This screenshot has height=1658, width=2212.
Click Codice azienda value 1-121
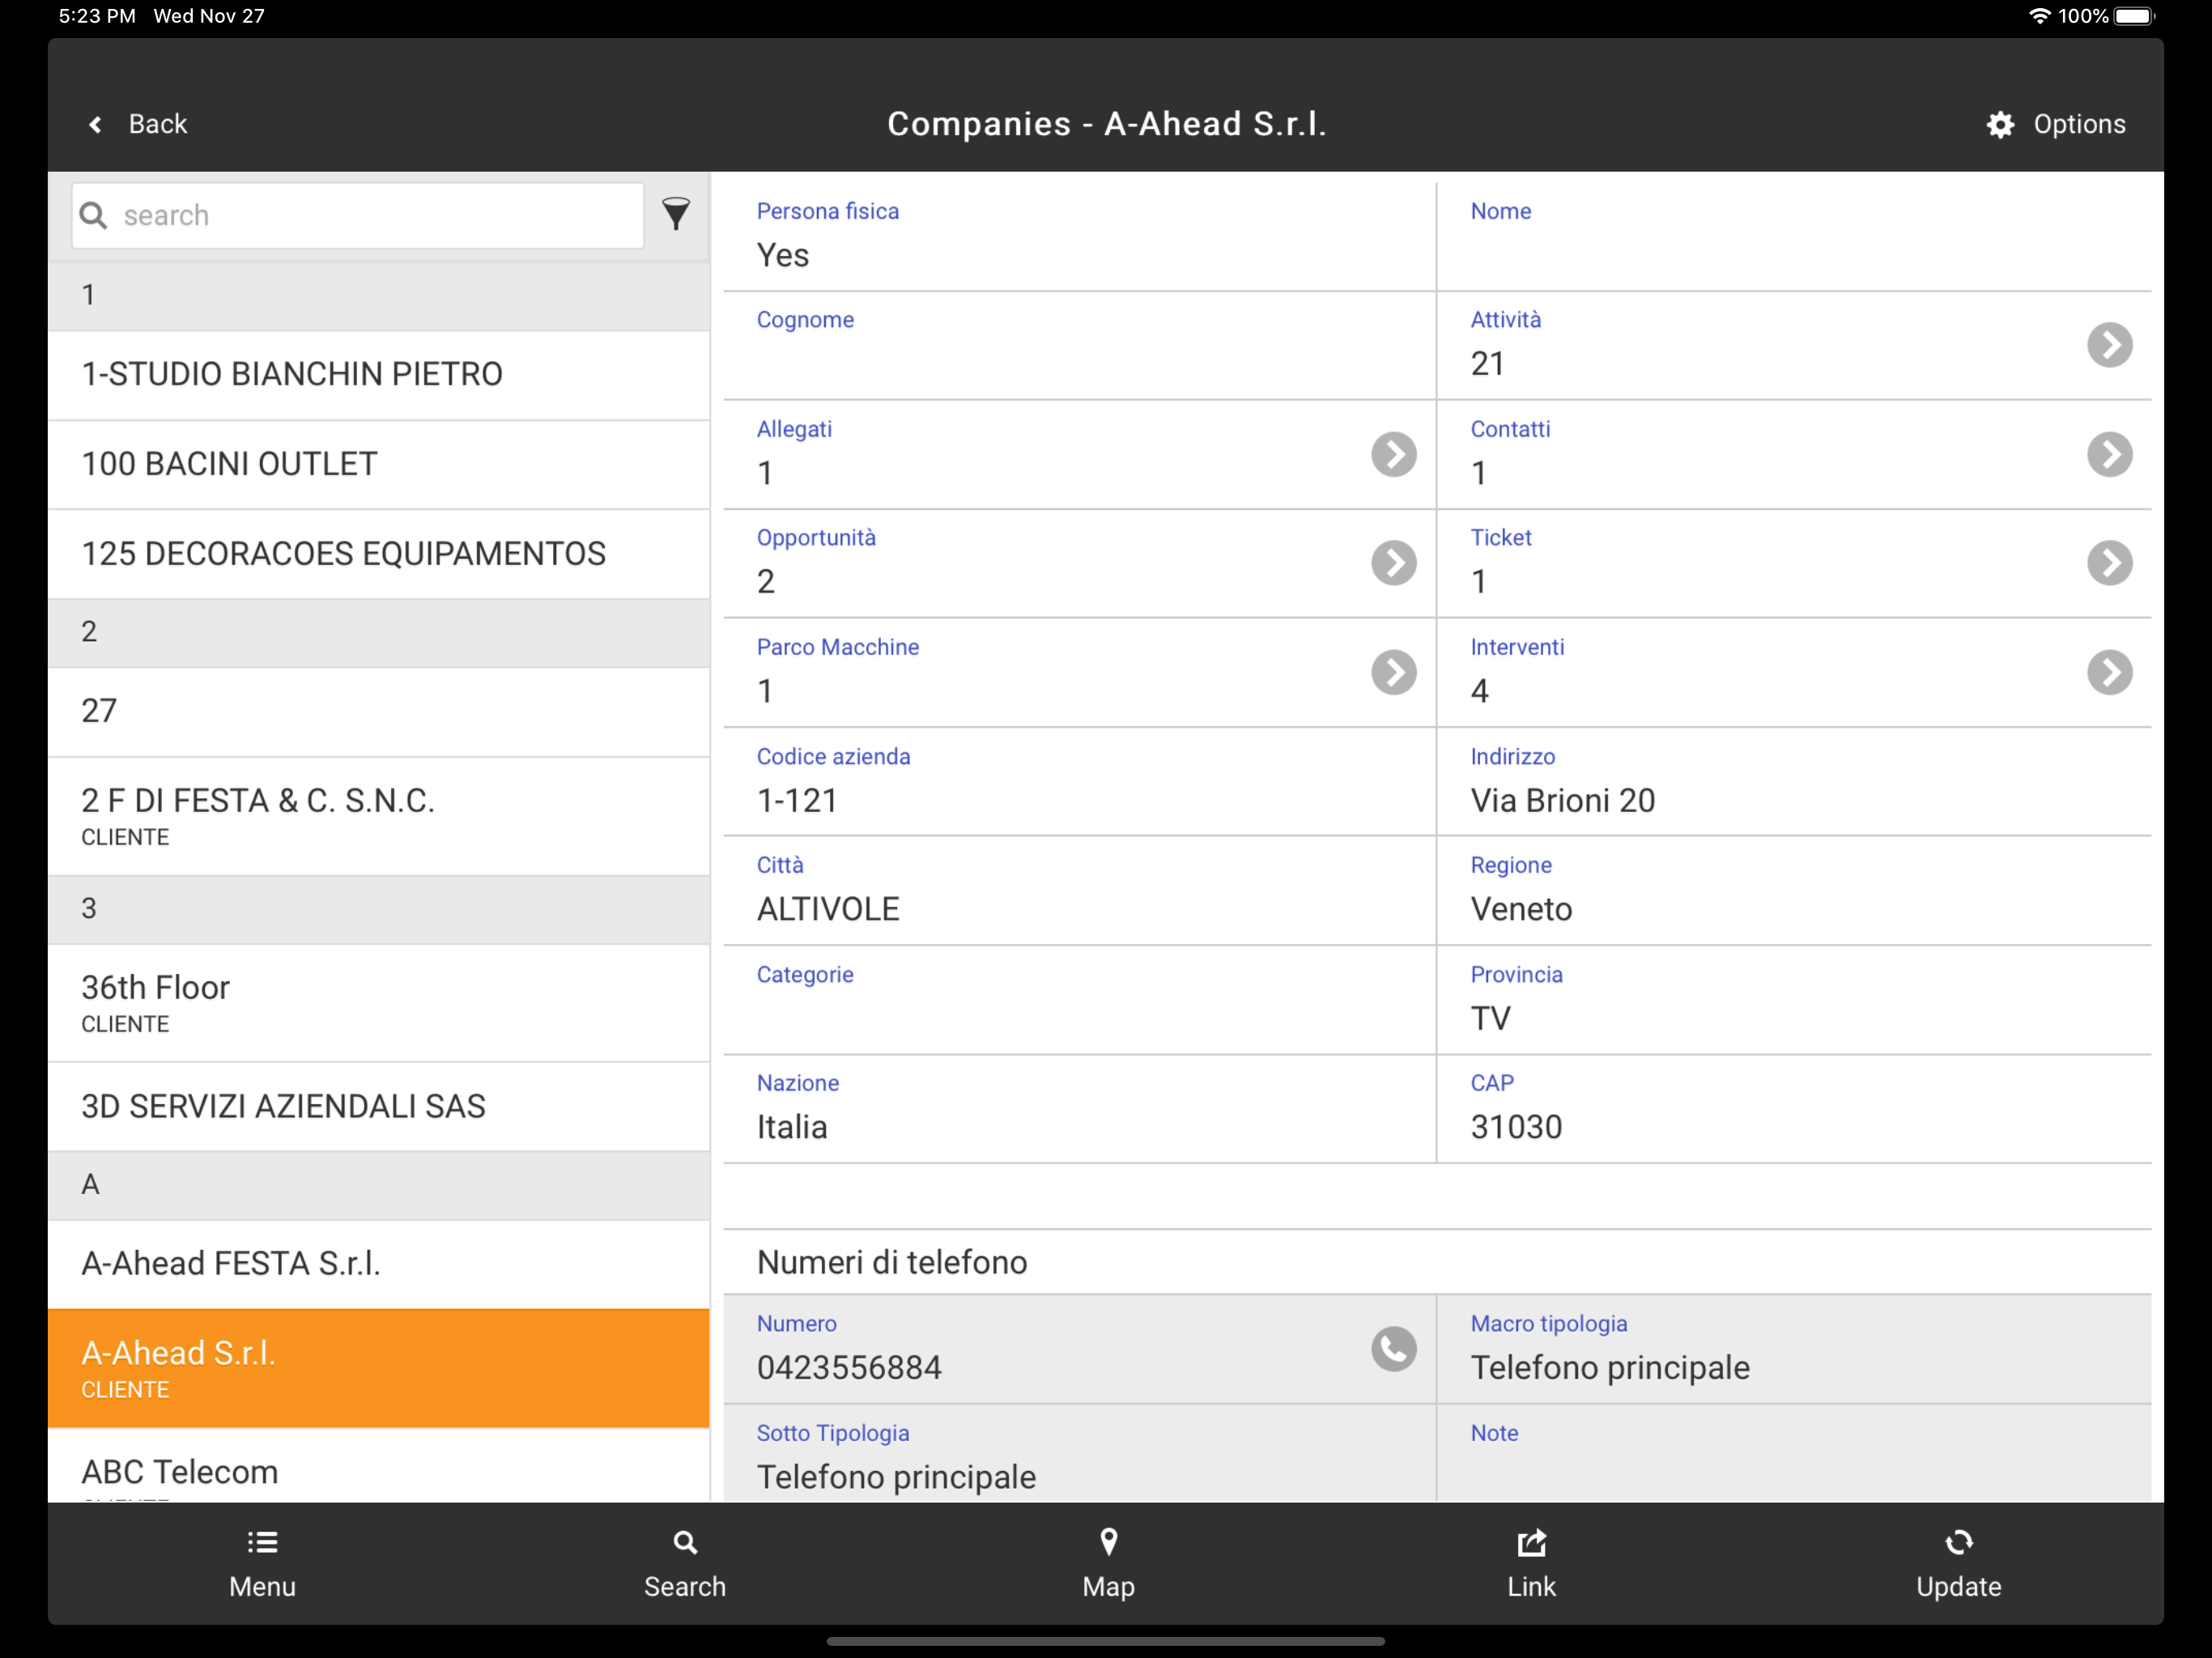point(797,801)
